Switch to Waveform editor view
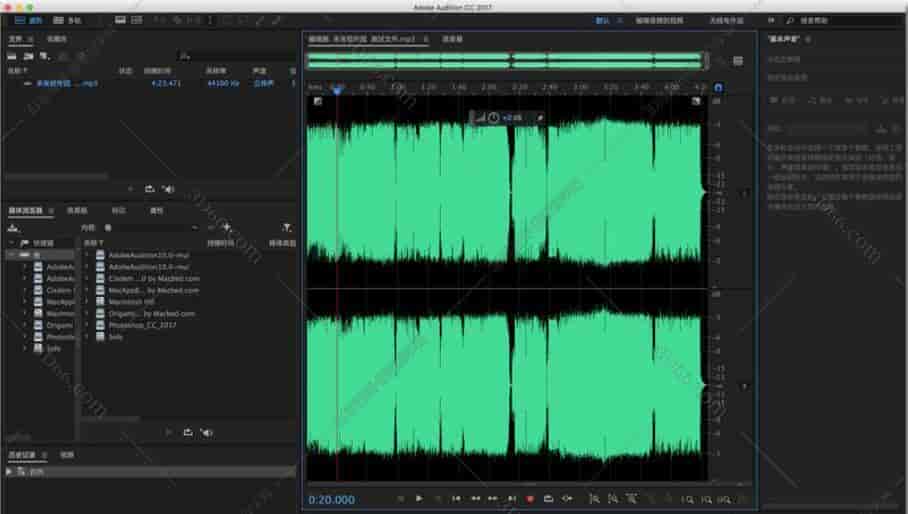The height and width of the screenshot is (514, 908). click(x=28, y=20)
